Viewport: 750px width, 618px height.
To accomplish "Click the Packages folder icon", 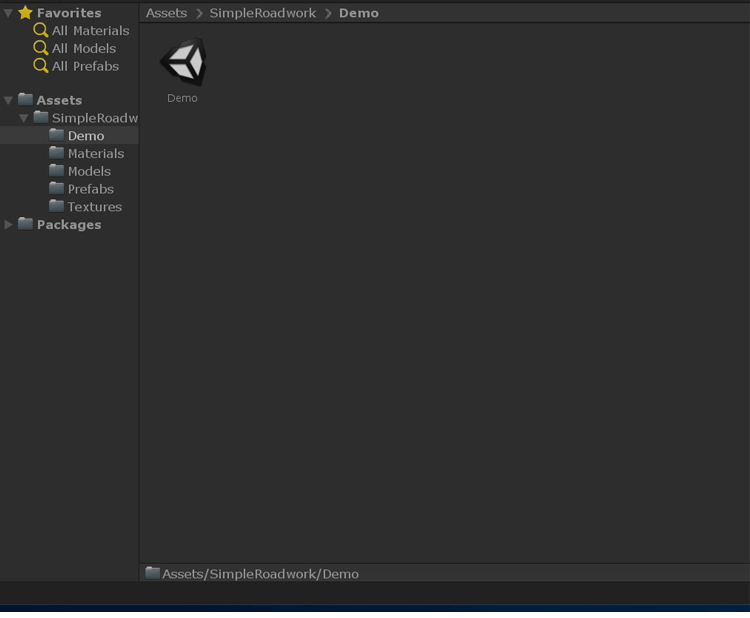I will [x=25, y=224].
